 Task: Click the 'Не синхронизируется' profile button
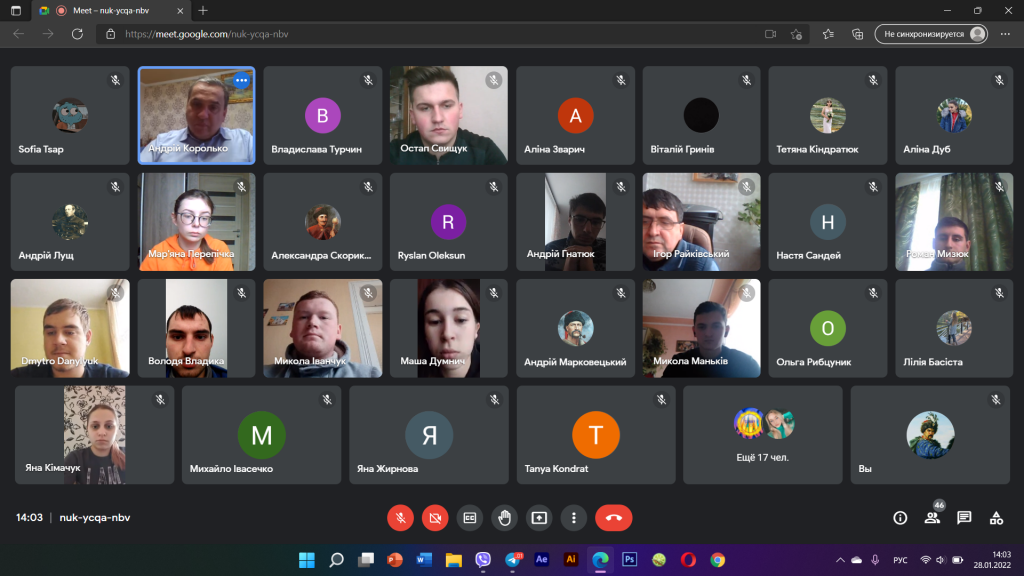[931, 34]
